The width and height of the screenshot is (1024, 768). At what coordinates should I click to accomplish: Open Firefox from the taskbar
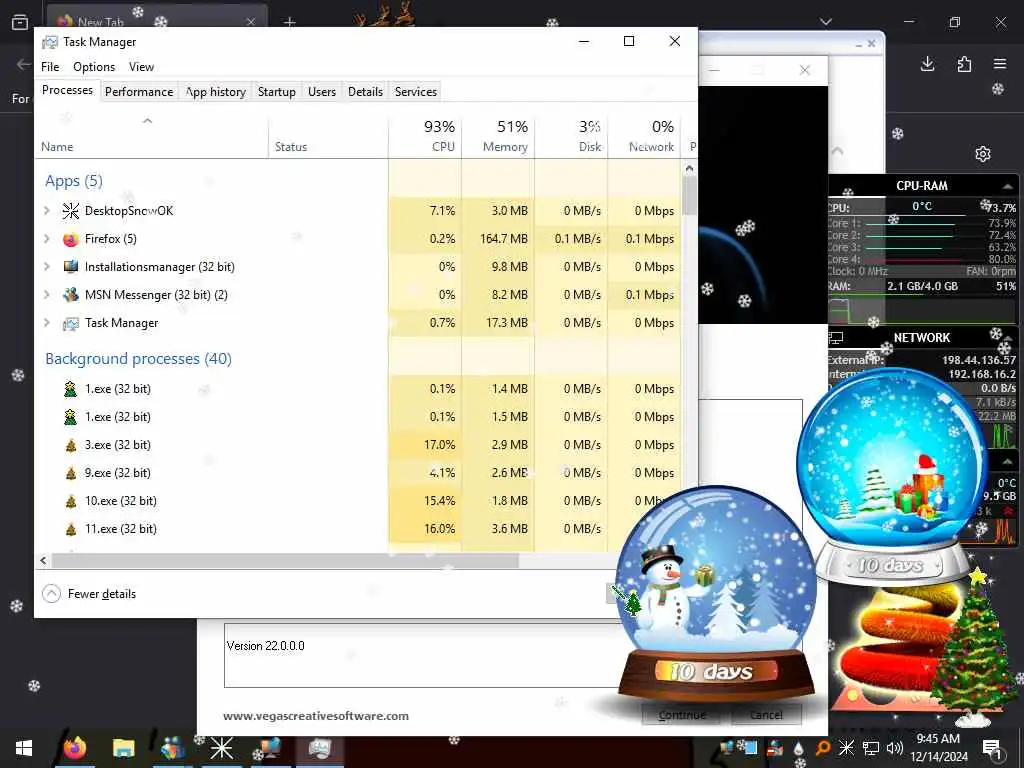coord(74,748)
